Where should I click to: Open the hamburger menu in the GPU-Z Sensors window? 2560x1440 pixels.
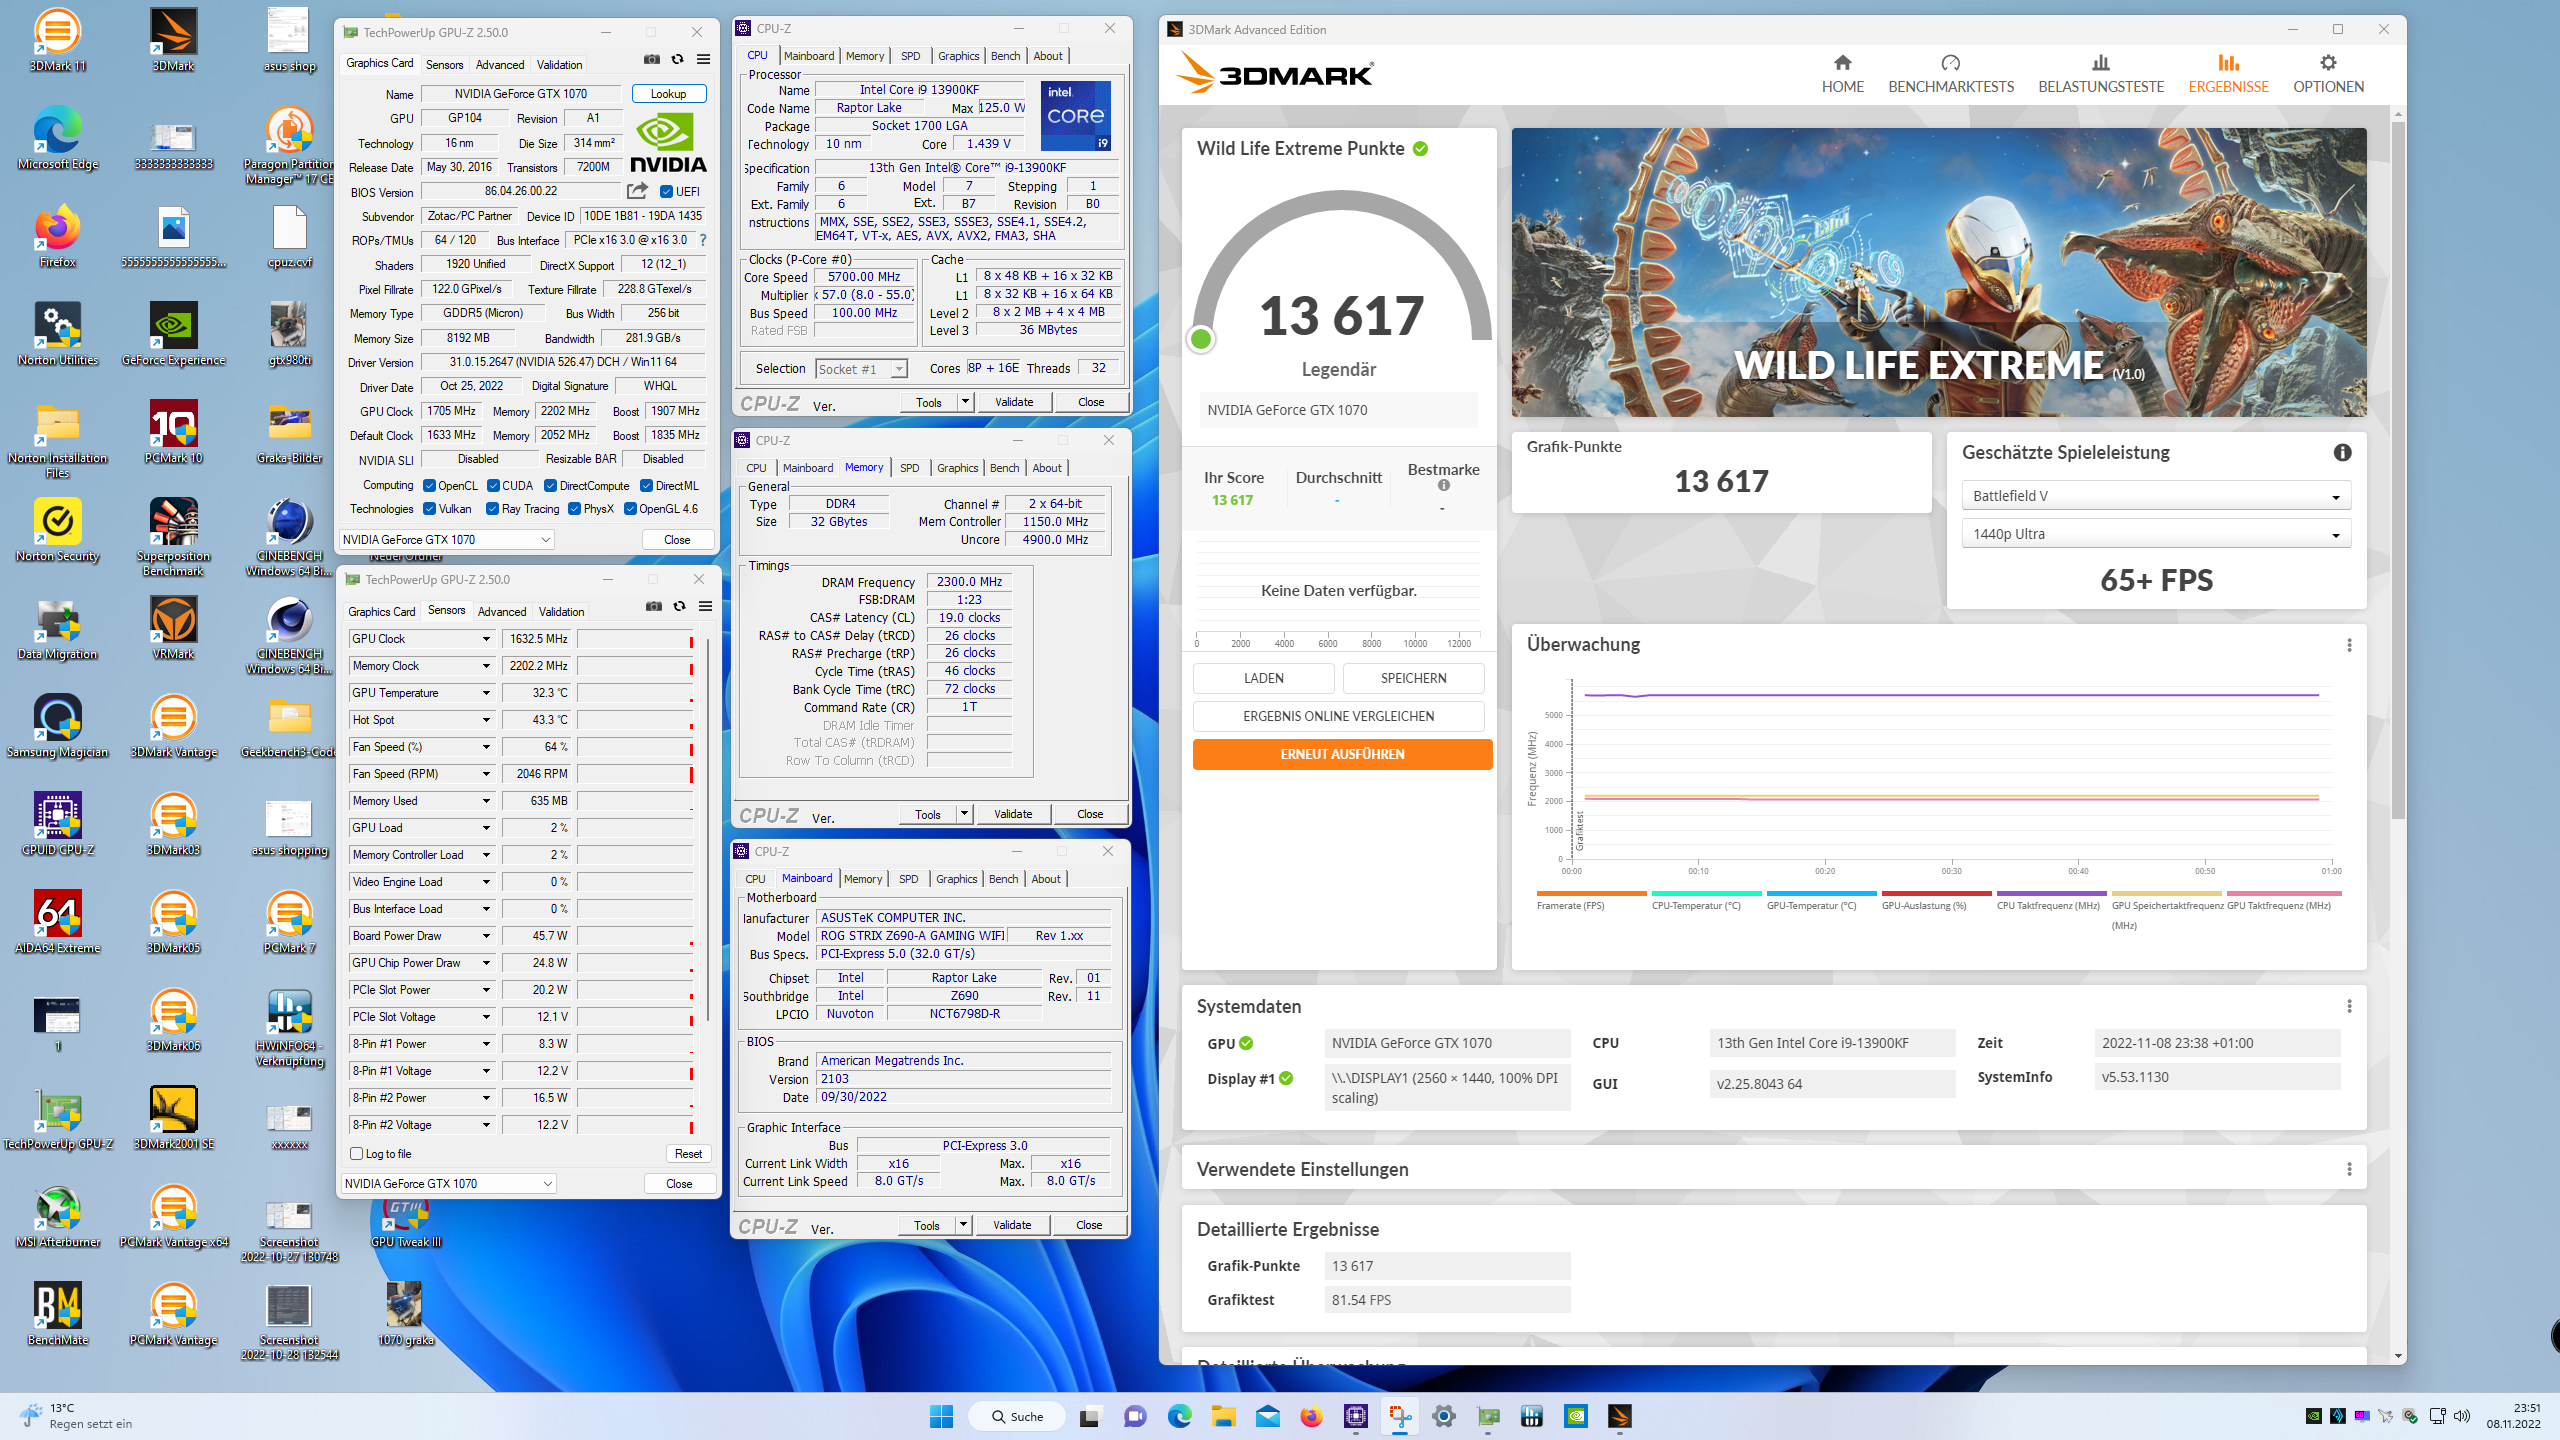[706, 607]
